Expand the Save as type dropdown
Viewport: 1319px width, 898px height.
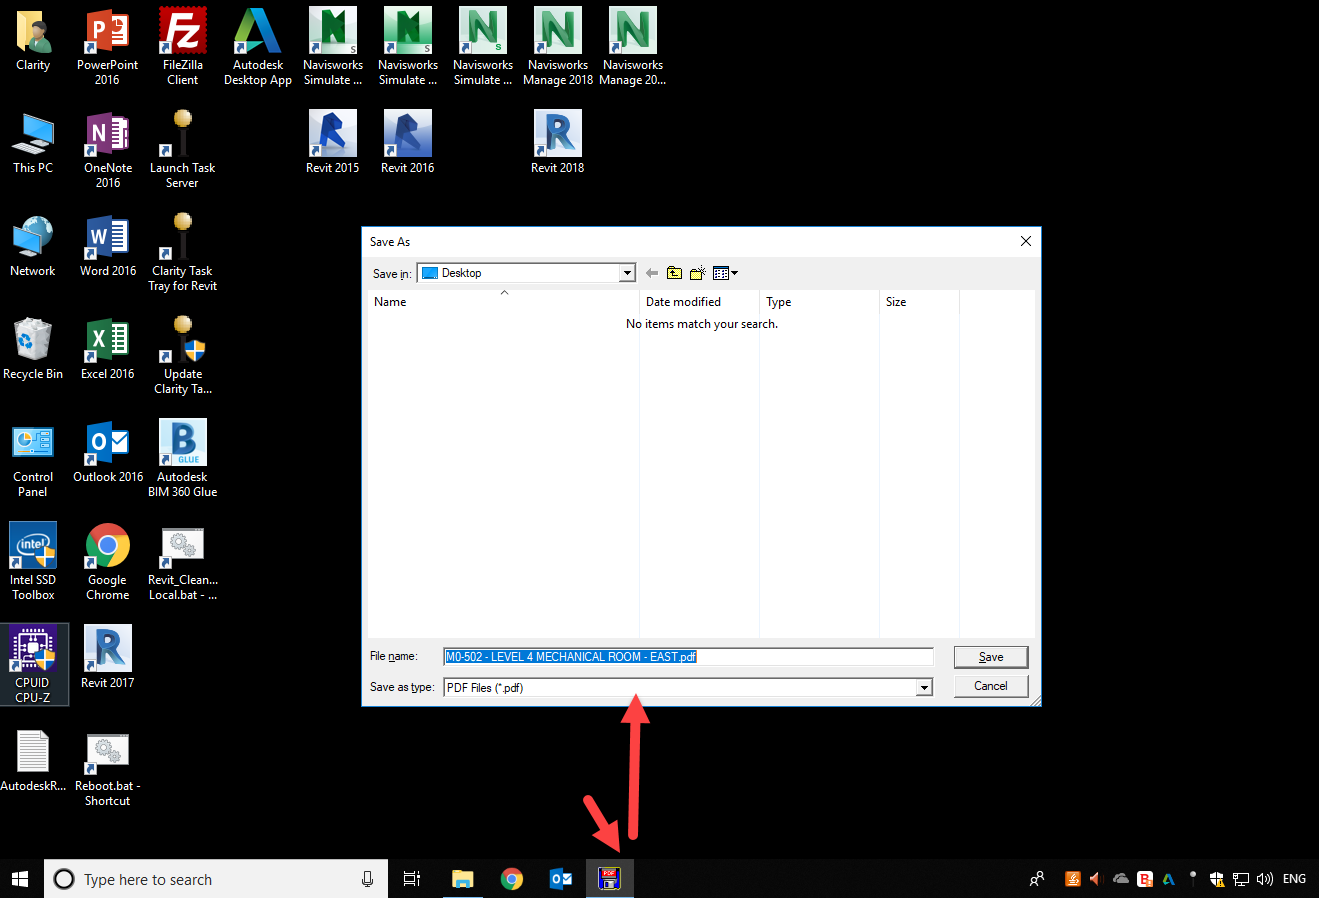[924, 687]
